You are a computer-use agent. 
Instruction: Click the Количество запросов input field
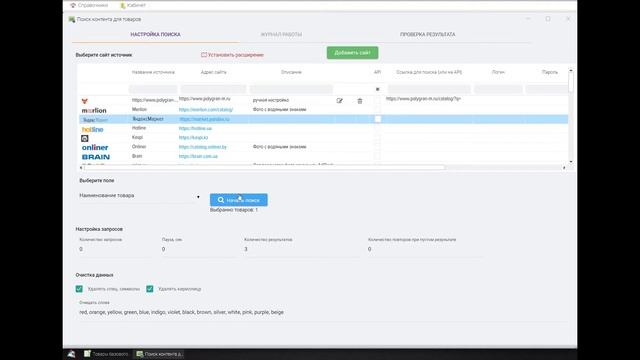coord(116,249)
